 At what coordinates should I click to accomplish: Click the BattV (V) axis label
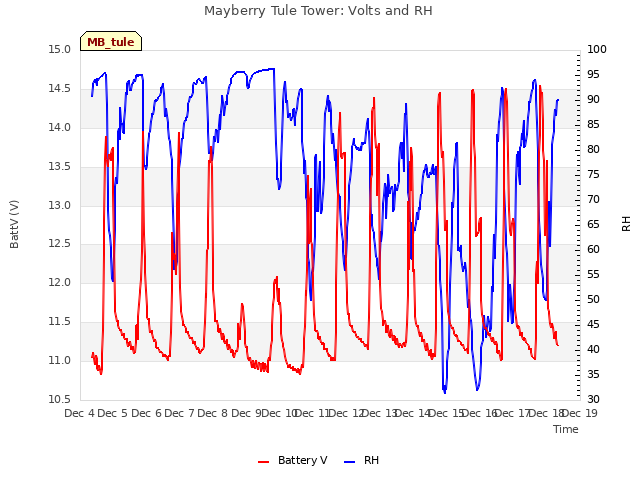tap(14, 224)
